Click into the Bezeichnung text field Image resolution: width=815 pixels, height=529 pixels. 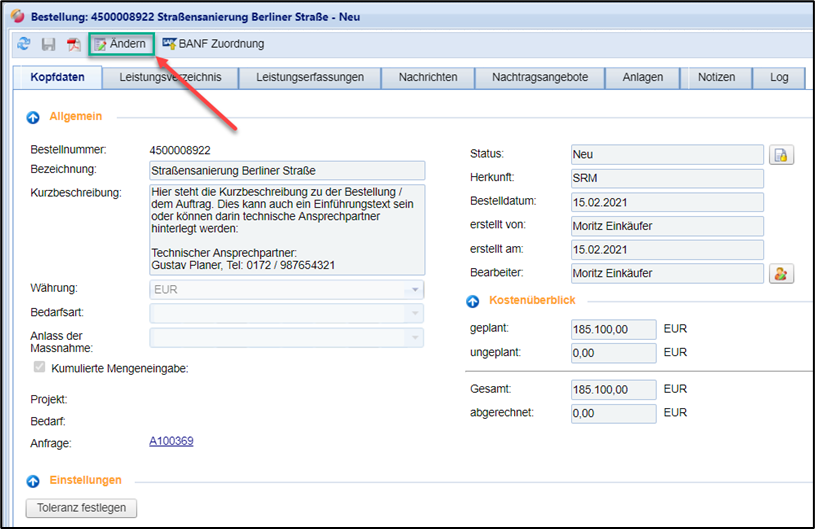tap(286, 171)
